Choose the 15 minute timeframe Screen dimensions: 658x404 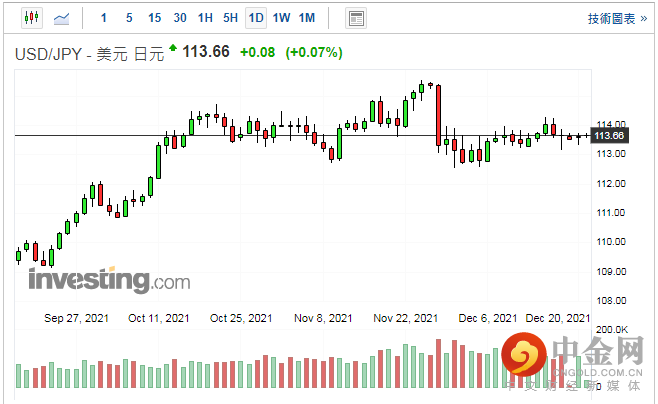(x=154, y=18)
